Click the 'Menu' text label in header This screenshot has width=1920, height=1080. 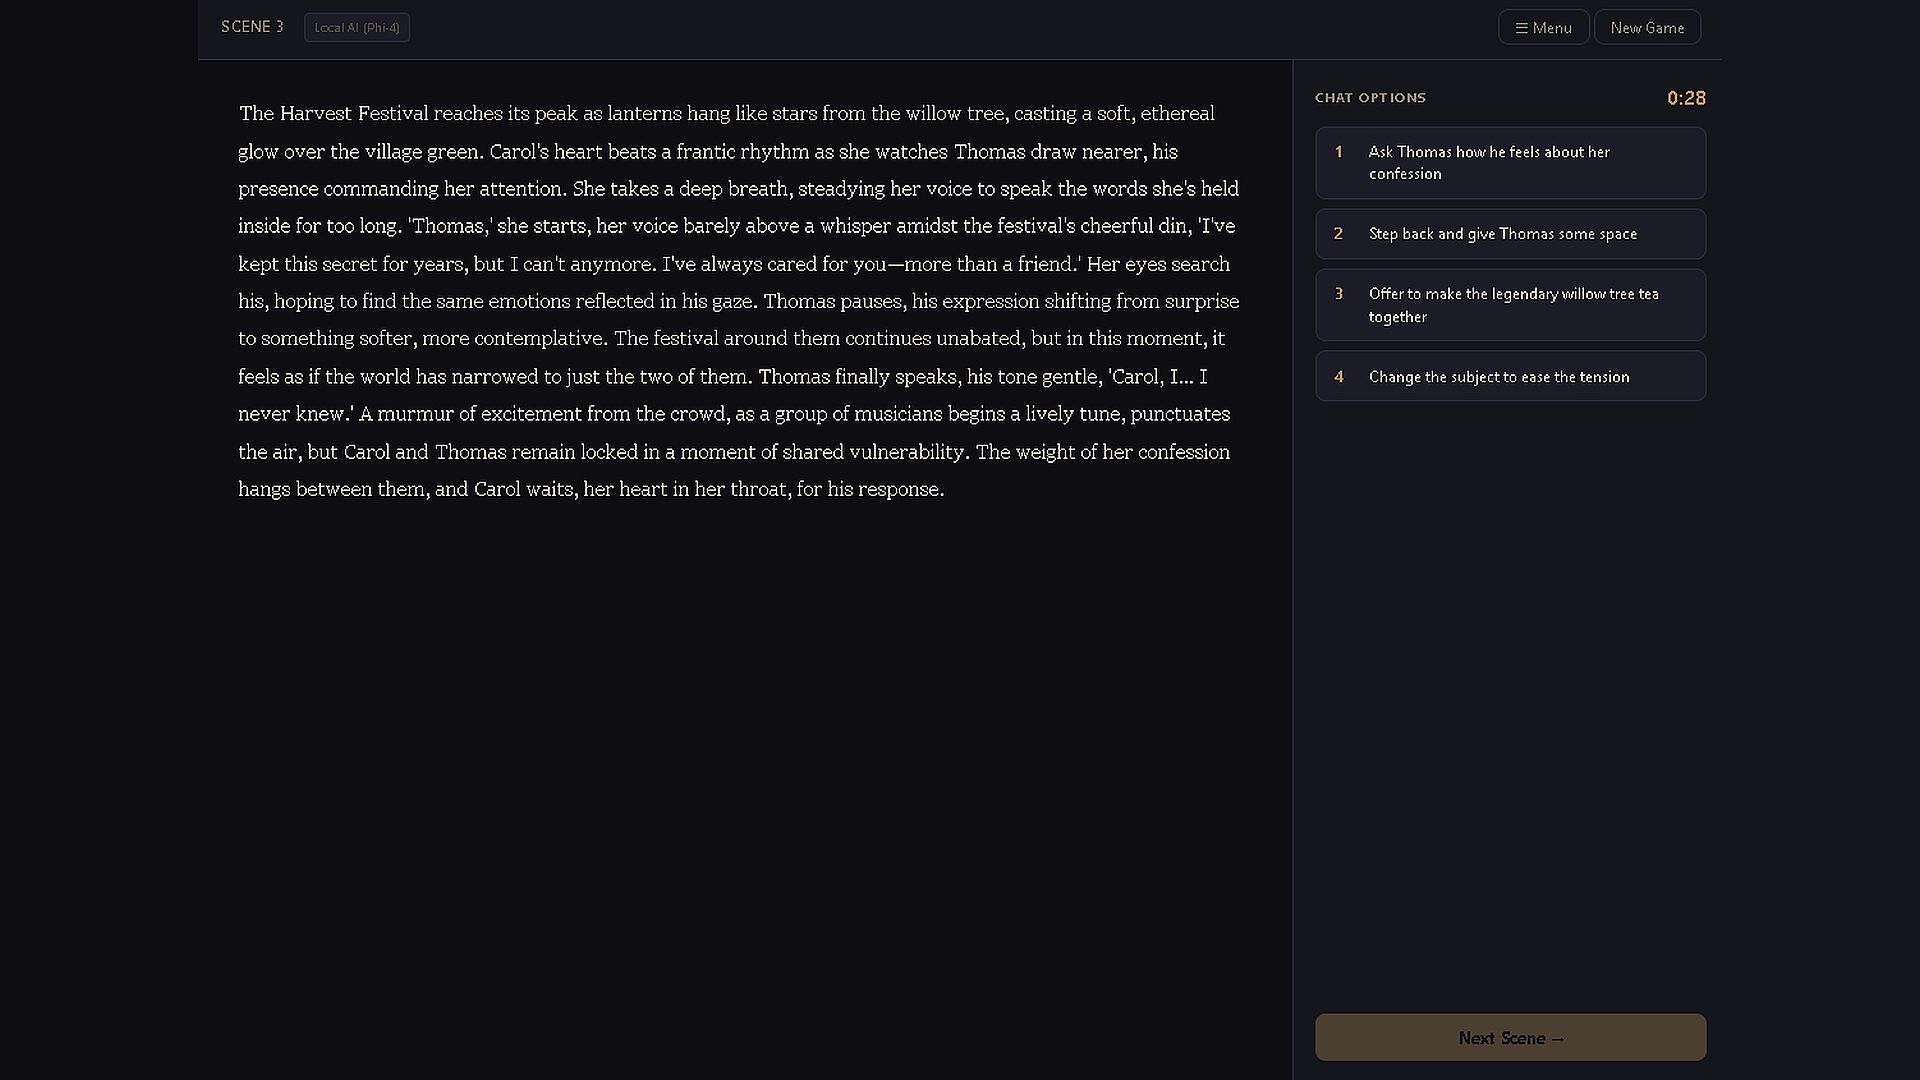pos(1552,28)
